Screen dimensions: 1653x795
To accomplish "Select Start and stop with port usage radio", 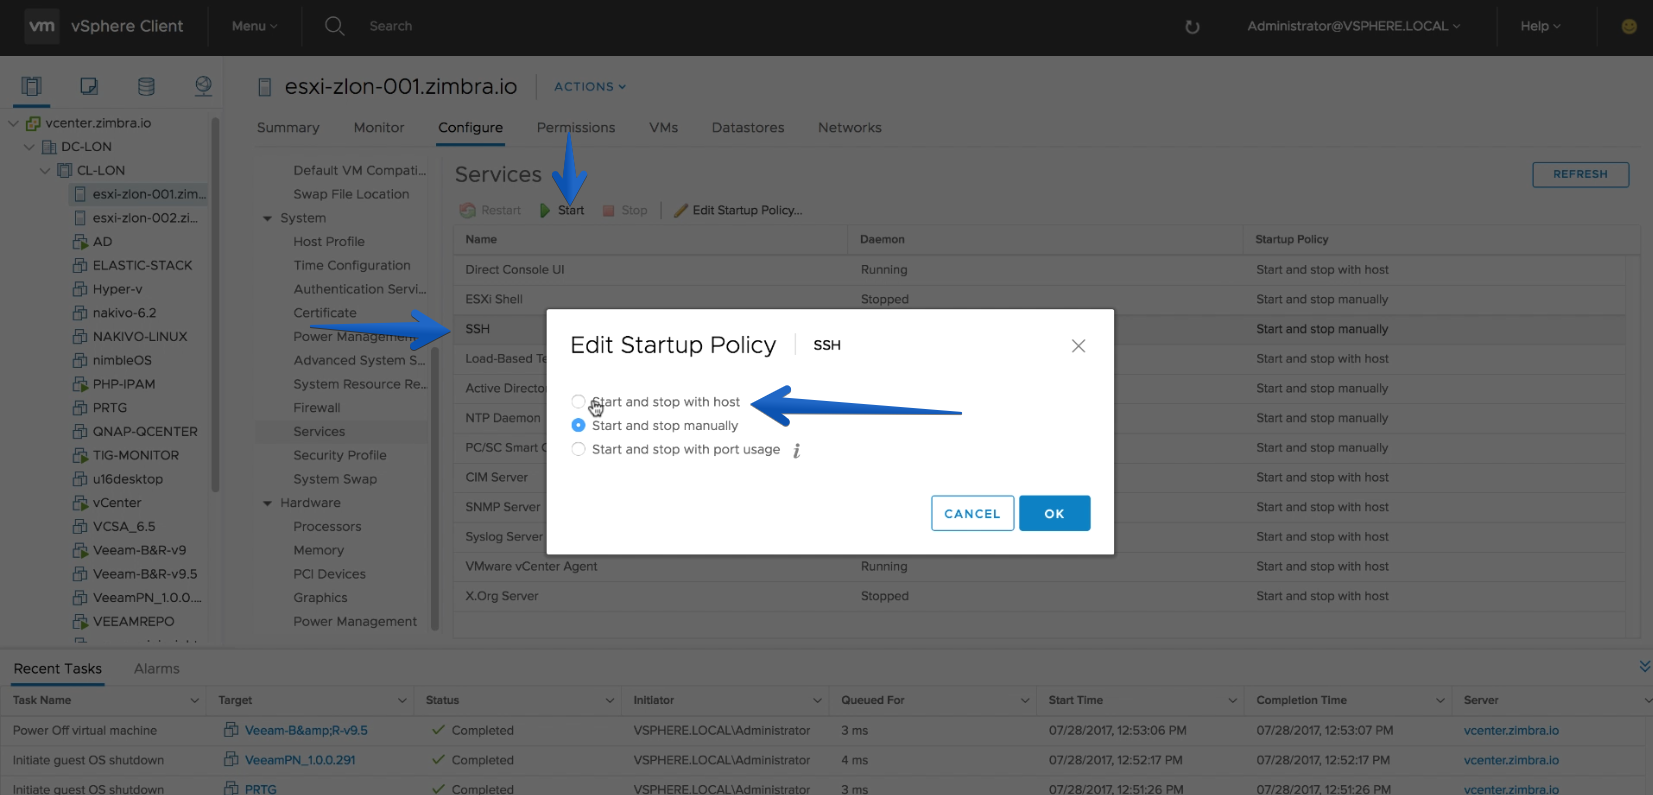I will point(578,450).
